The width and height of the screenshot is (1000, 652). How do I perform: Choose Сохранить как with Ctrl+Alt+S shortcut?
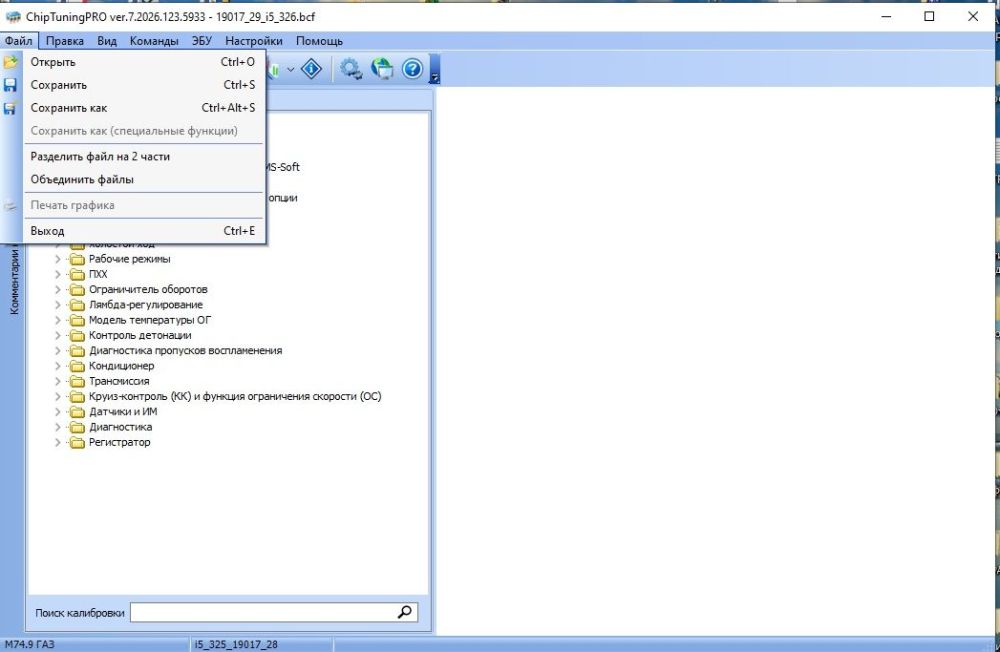point(143,108)
